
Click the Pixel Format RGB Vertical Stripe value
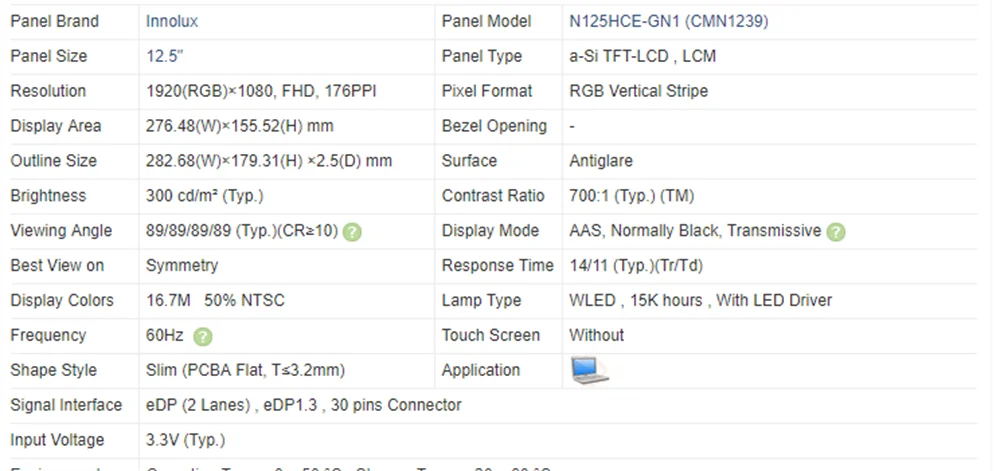[638, 91]
